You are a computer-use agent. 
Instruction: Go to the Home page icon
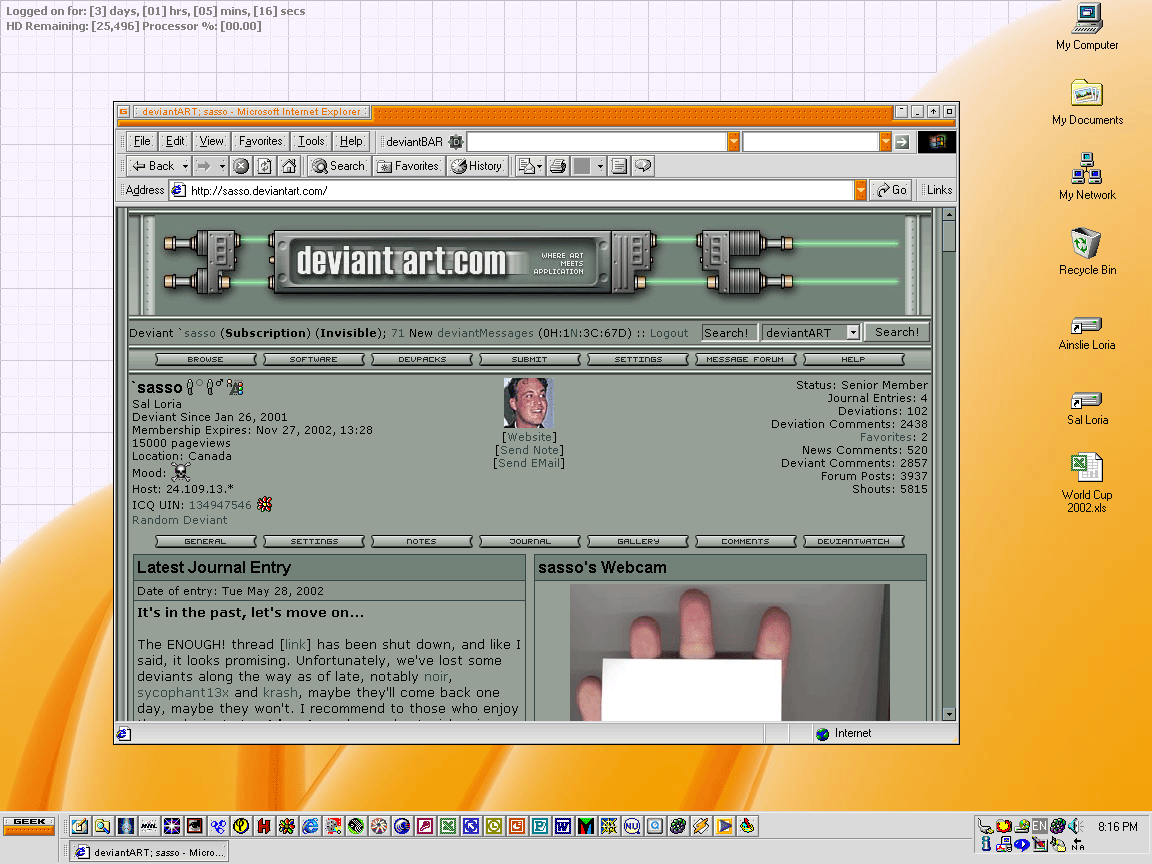click(x=289, y=166)
